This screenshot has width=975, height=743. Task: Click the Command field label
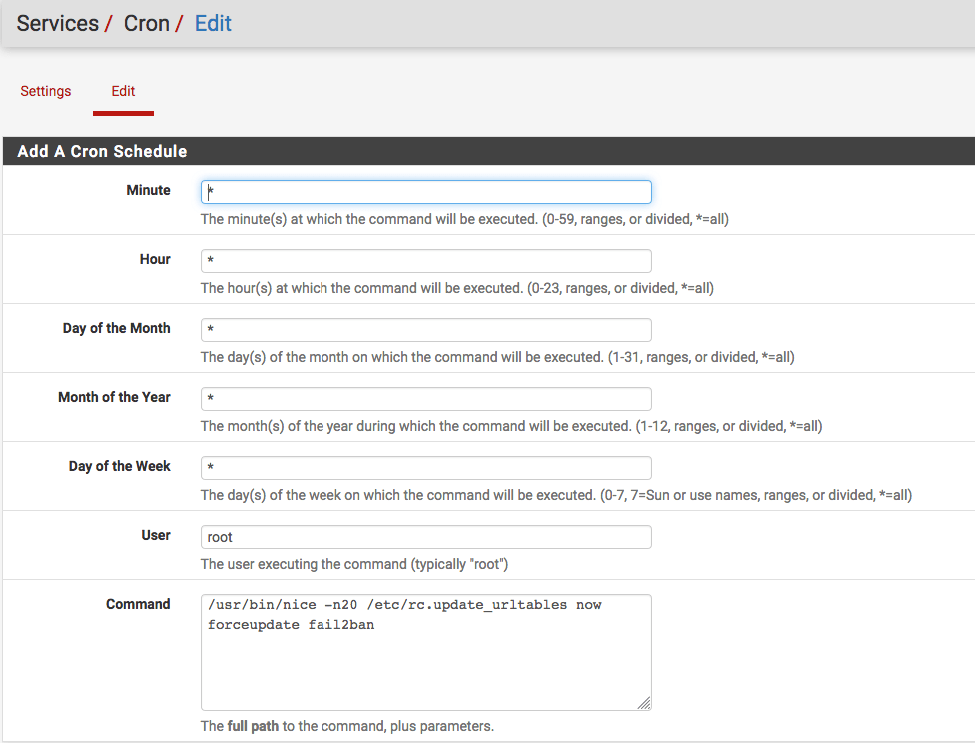coord(138,604)
